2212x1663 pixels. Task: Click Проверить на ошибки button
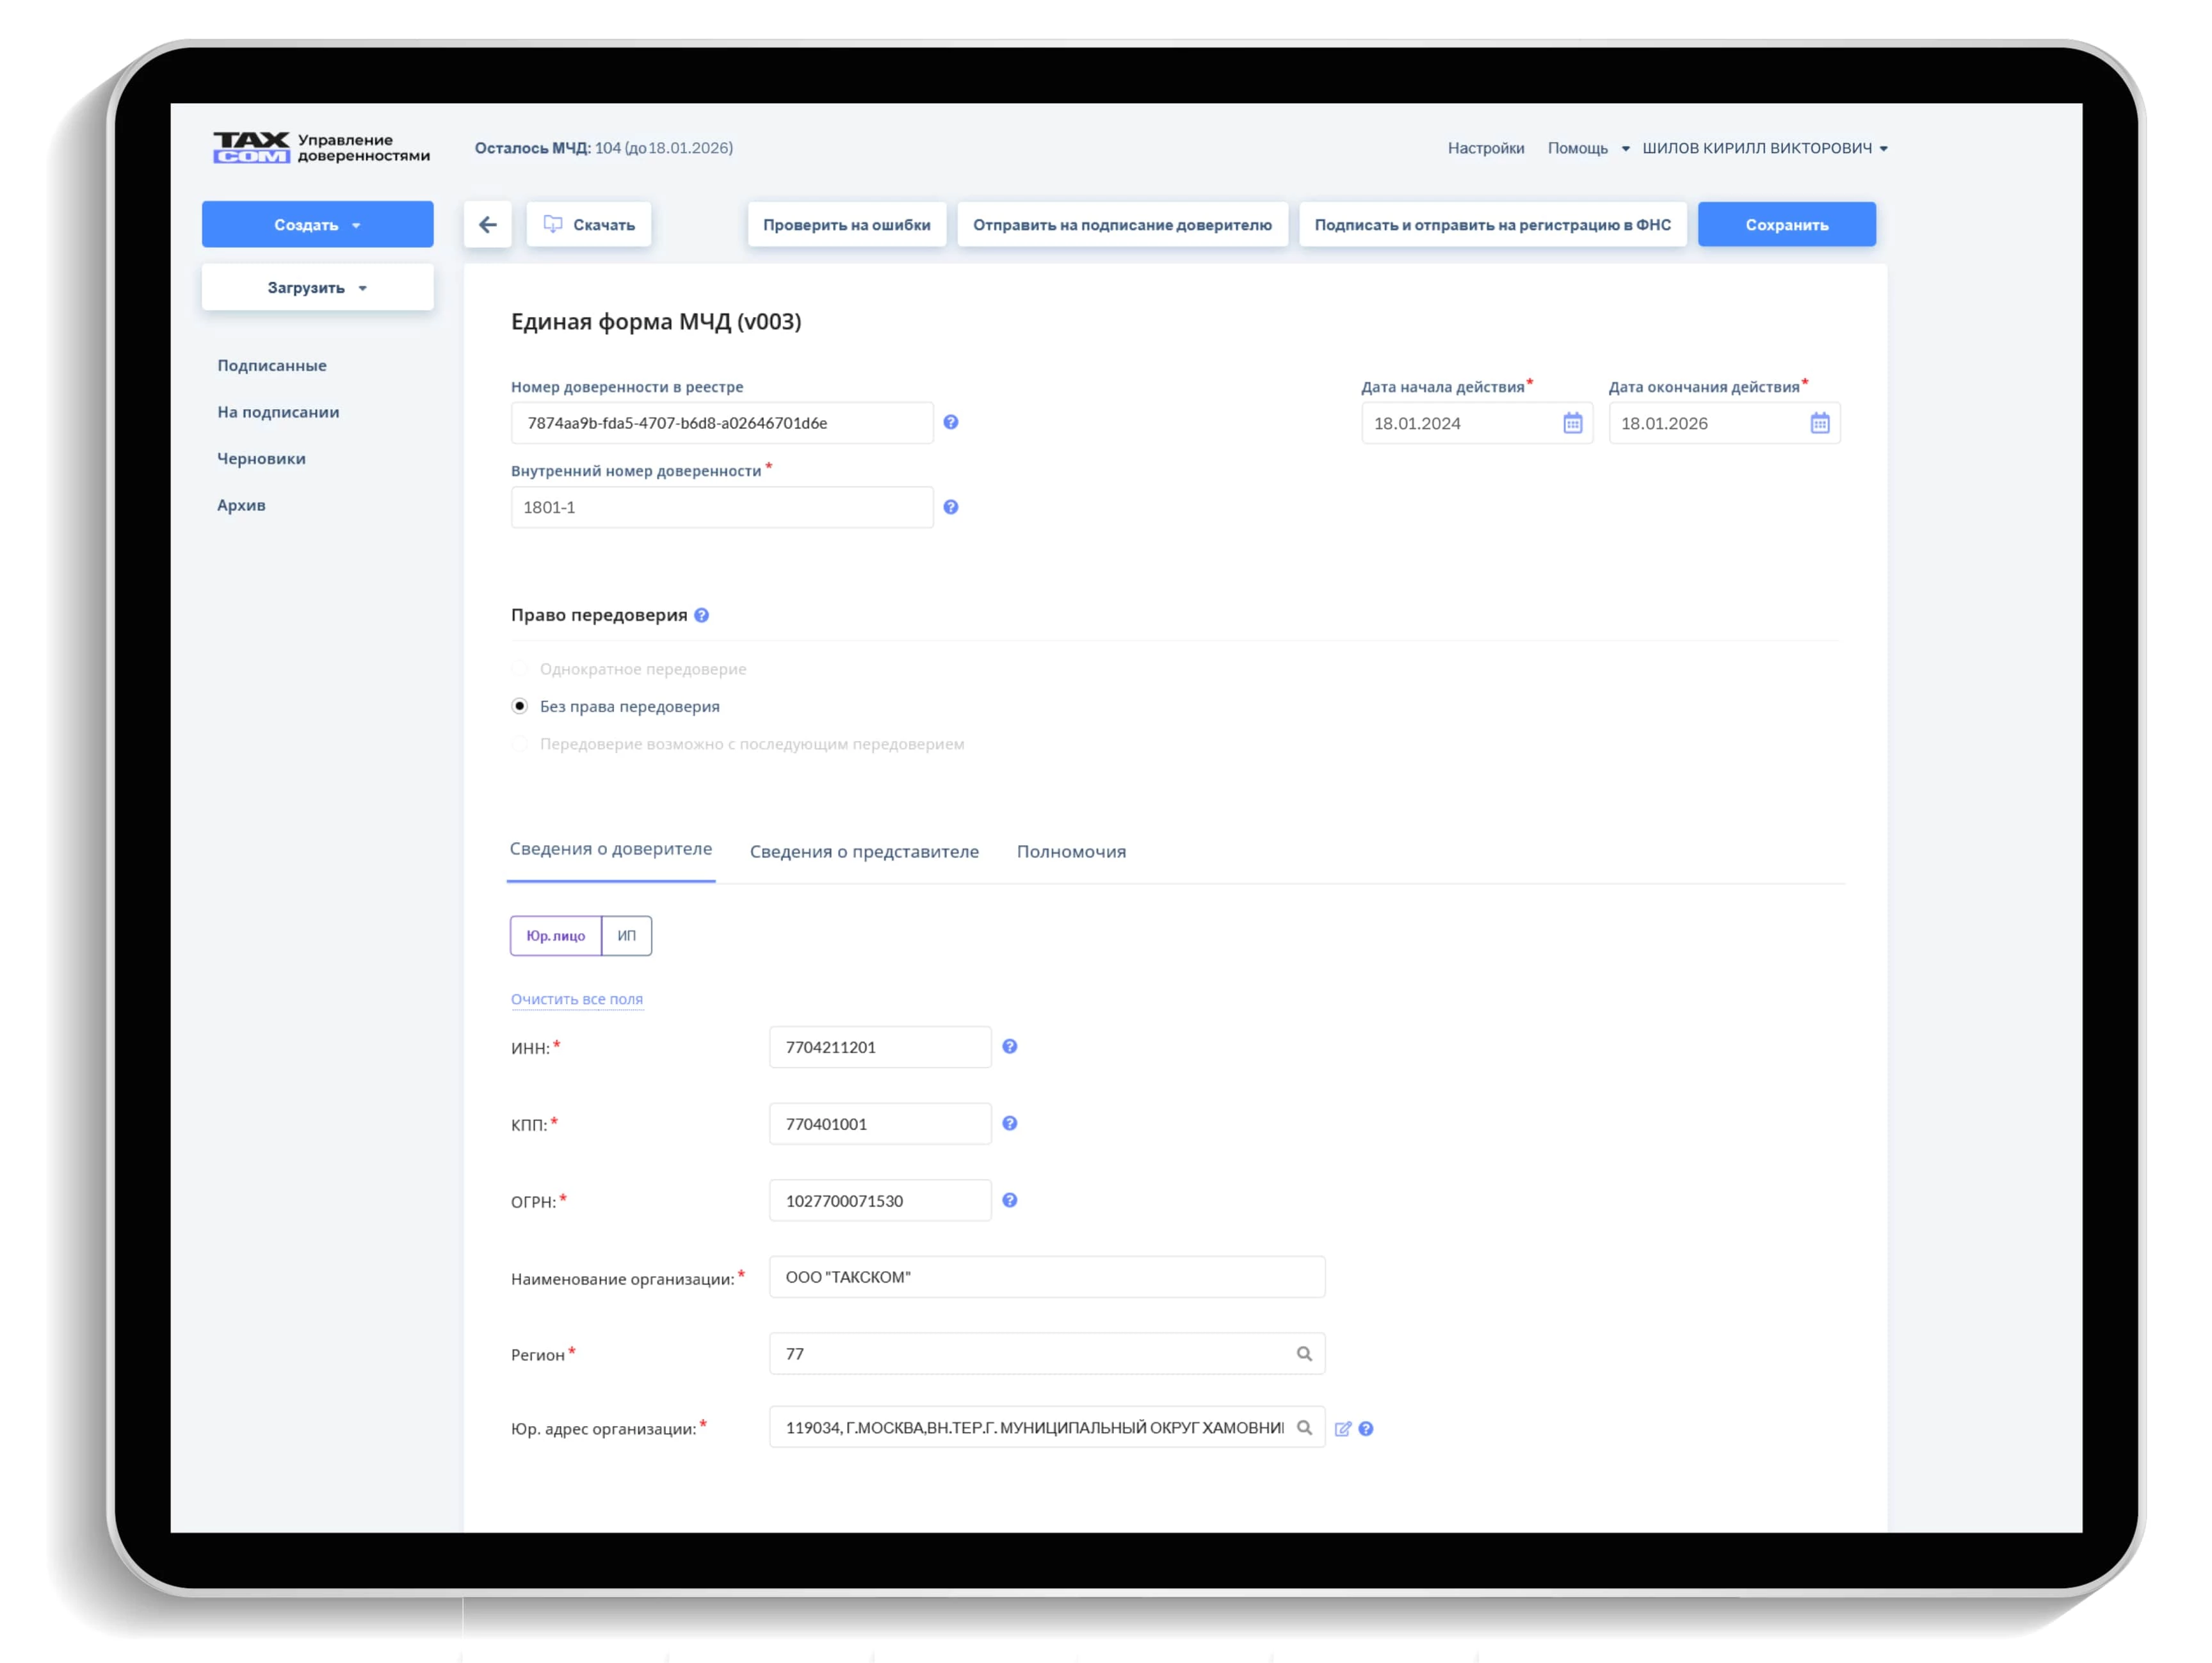point(847,225)
